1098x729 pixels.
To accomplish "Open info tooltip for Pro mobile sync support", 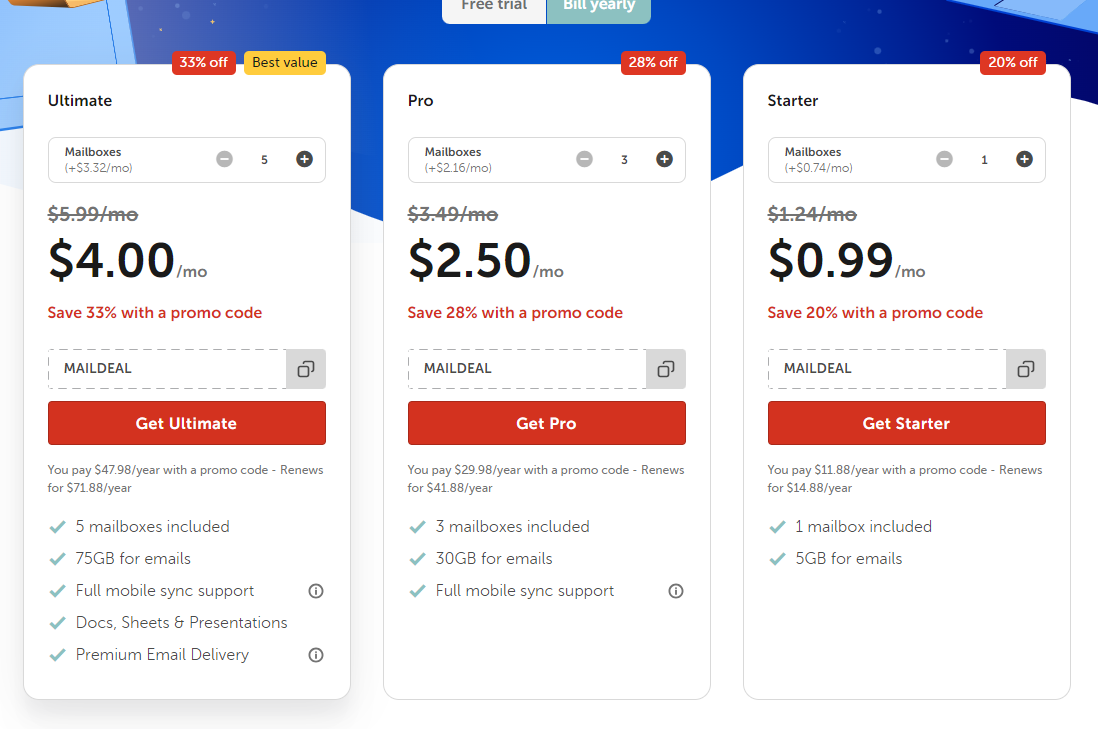I will tap(675, 591).
